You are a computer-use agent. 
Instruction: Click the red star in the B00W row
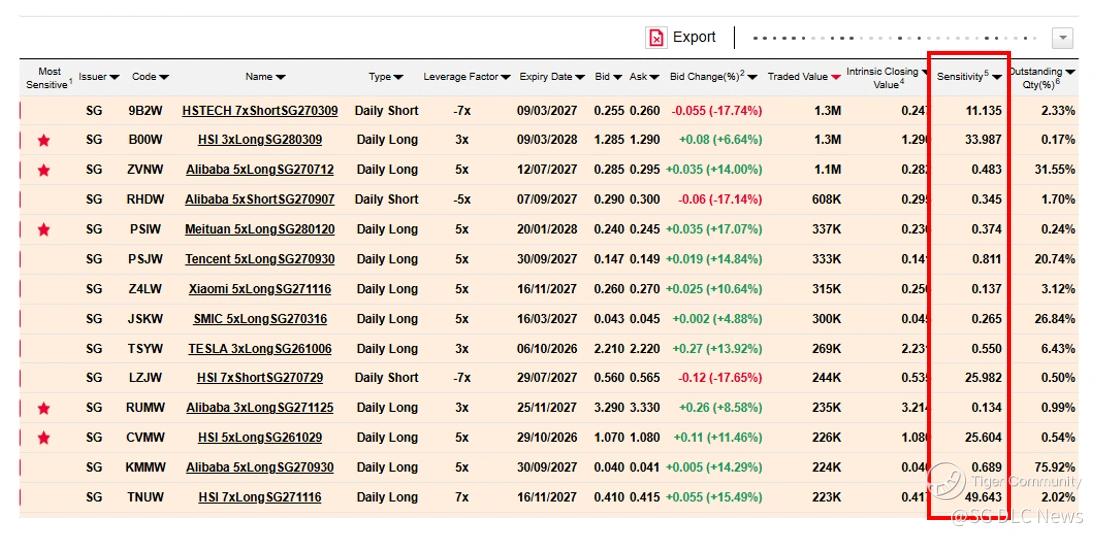[x=44, y=141]
